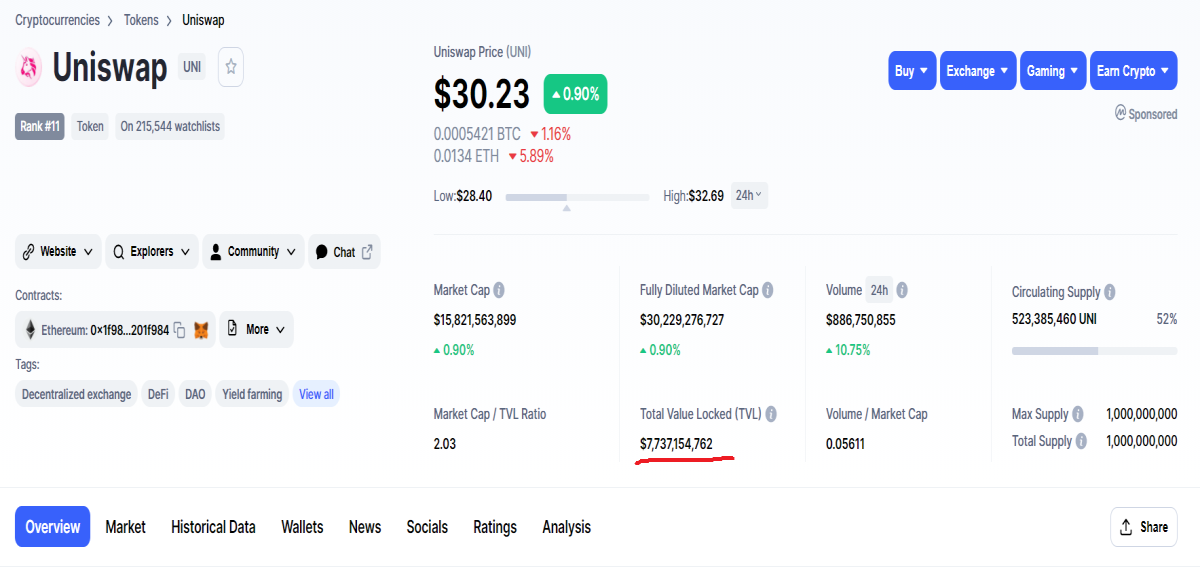
Task: Click the fully diluted value $30,229,276,727
Action: [682, 320]
